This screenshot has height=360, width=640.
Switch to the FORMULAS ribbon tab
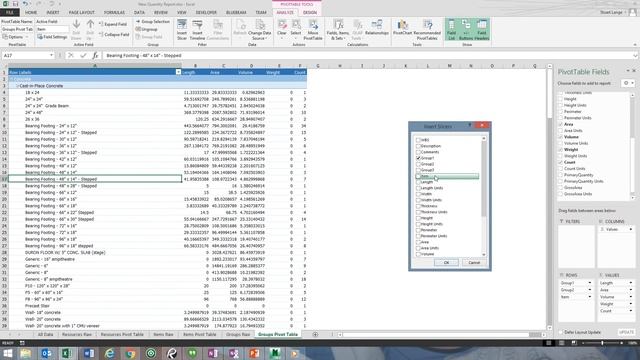tap(114, 13)
